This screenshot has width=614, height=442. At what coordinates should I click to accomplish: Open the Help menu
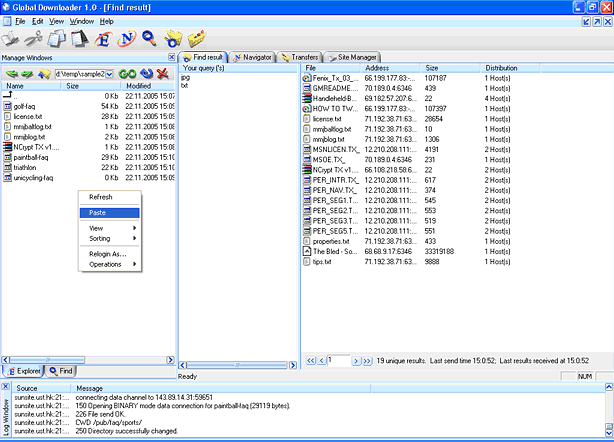click(106, 21)
